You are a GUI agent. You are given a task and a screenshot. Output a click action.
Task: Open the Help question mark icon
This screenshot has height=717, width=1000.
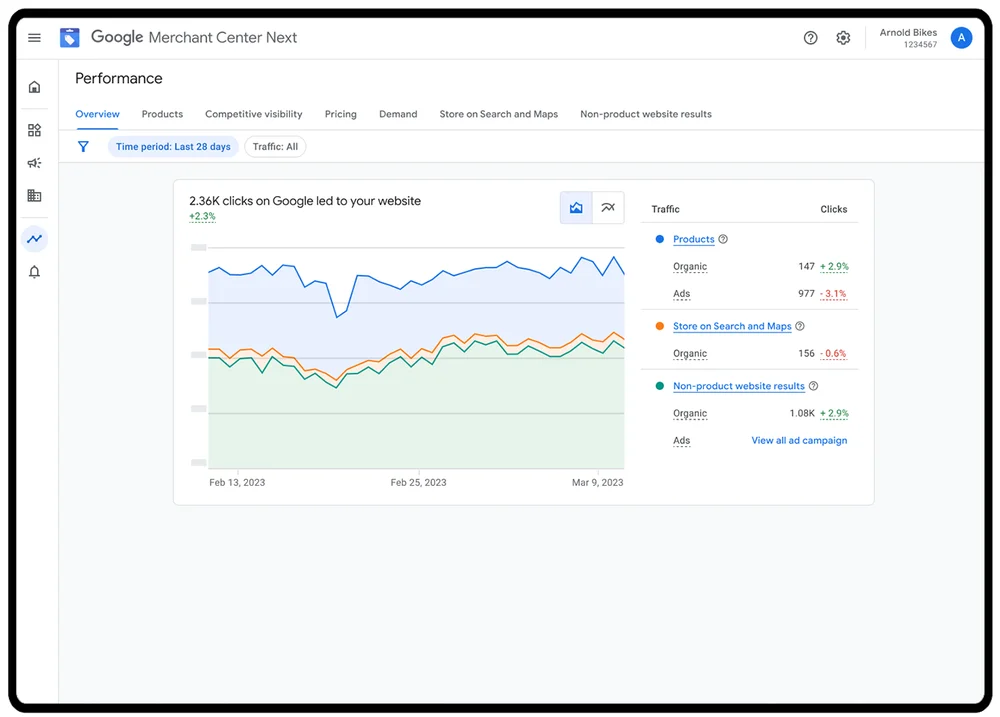pyautogui.click(x=810, y=37)
